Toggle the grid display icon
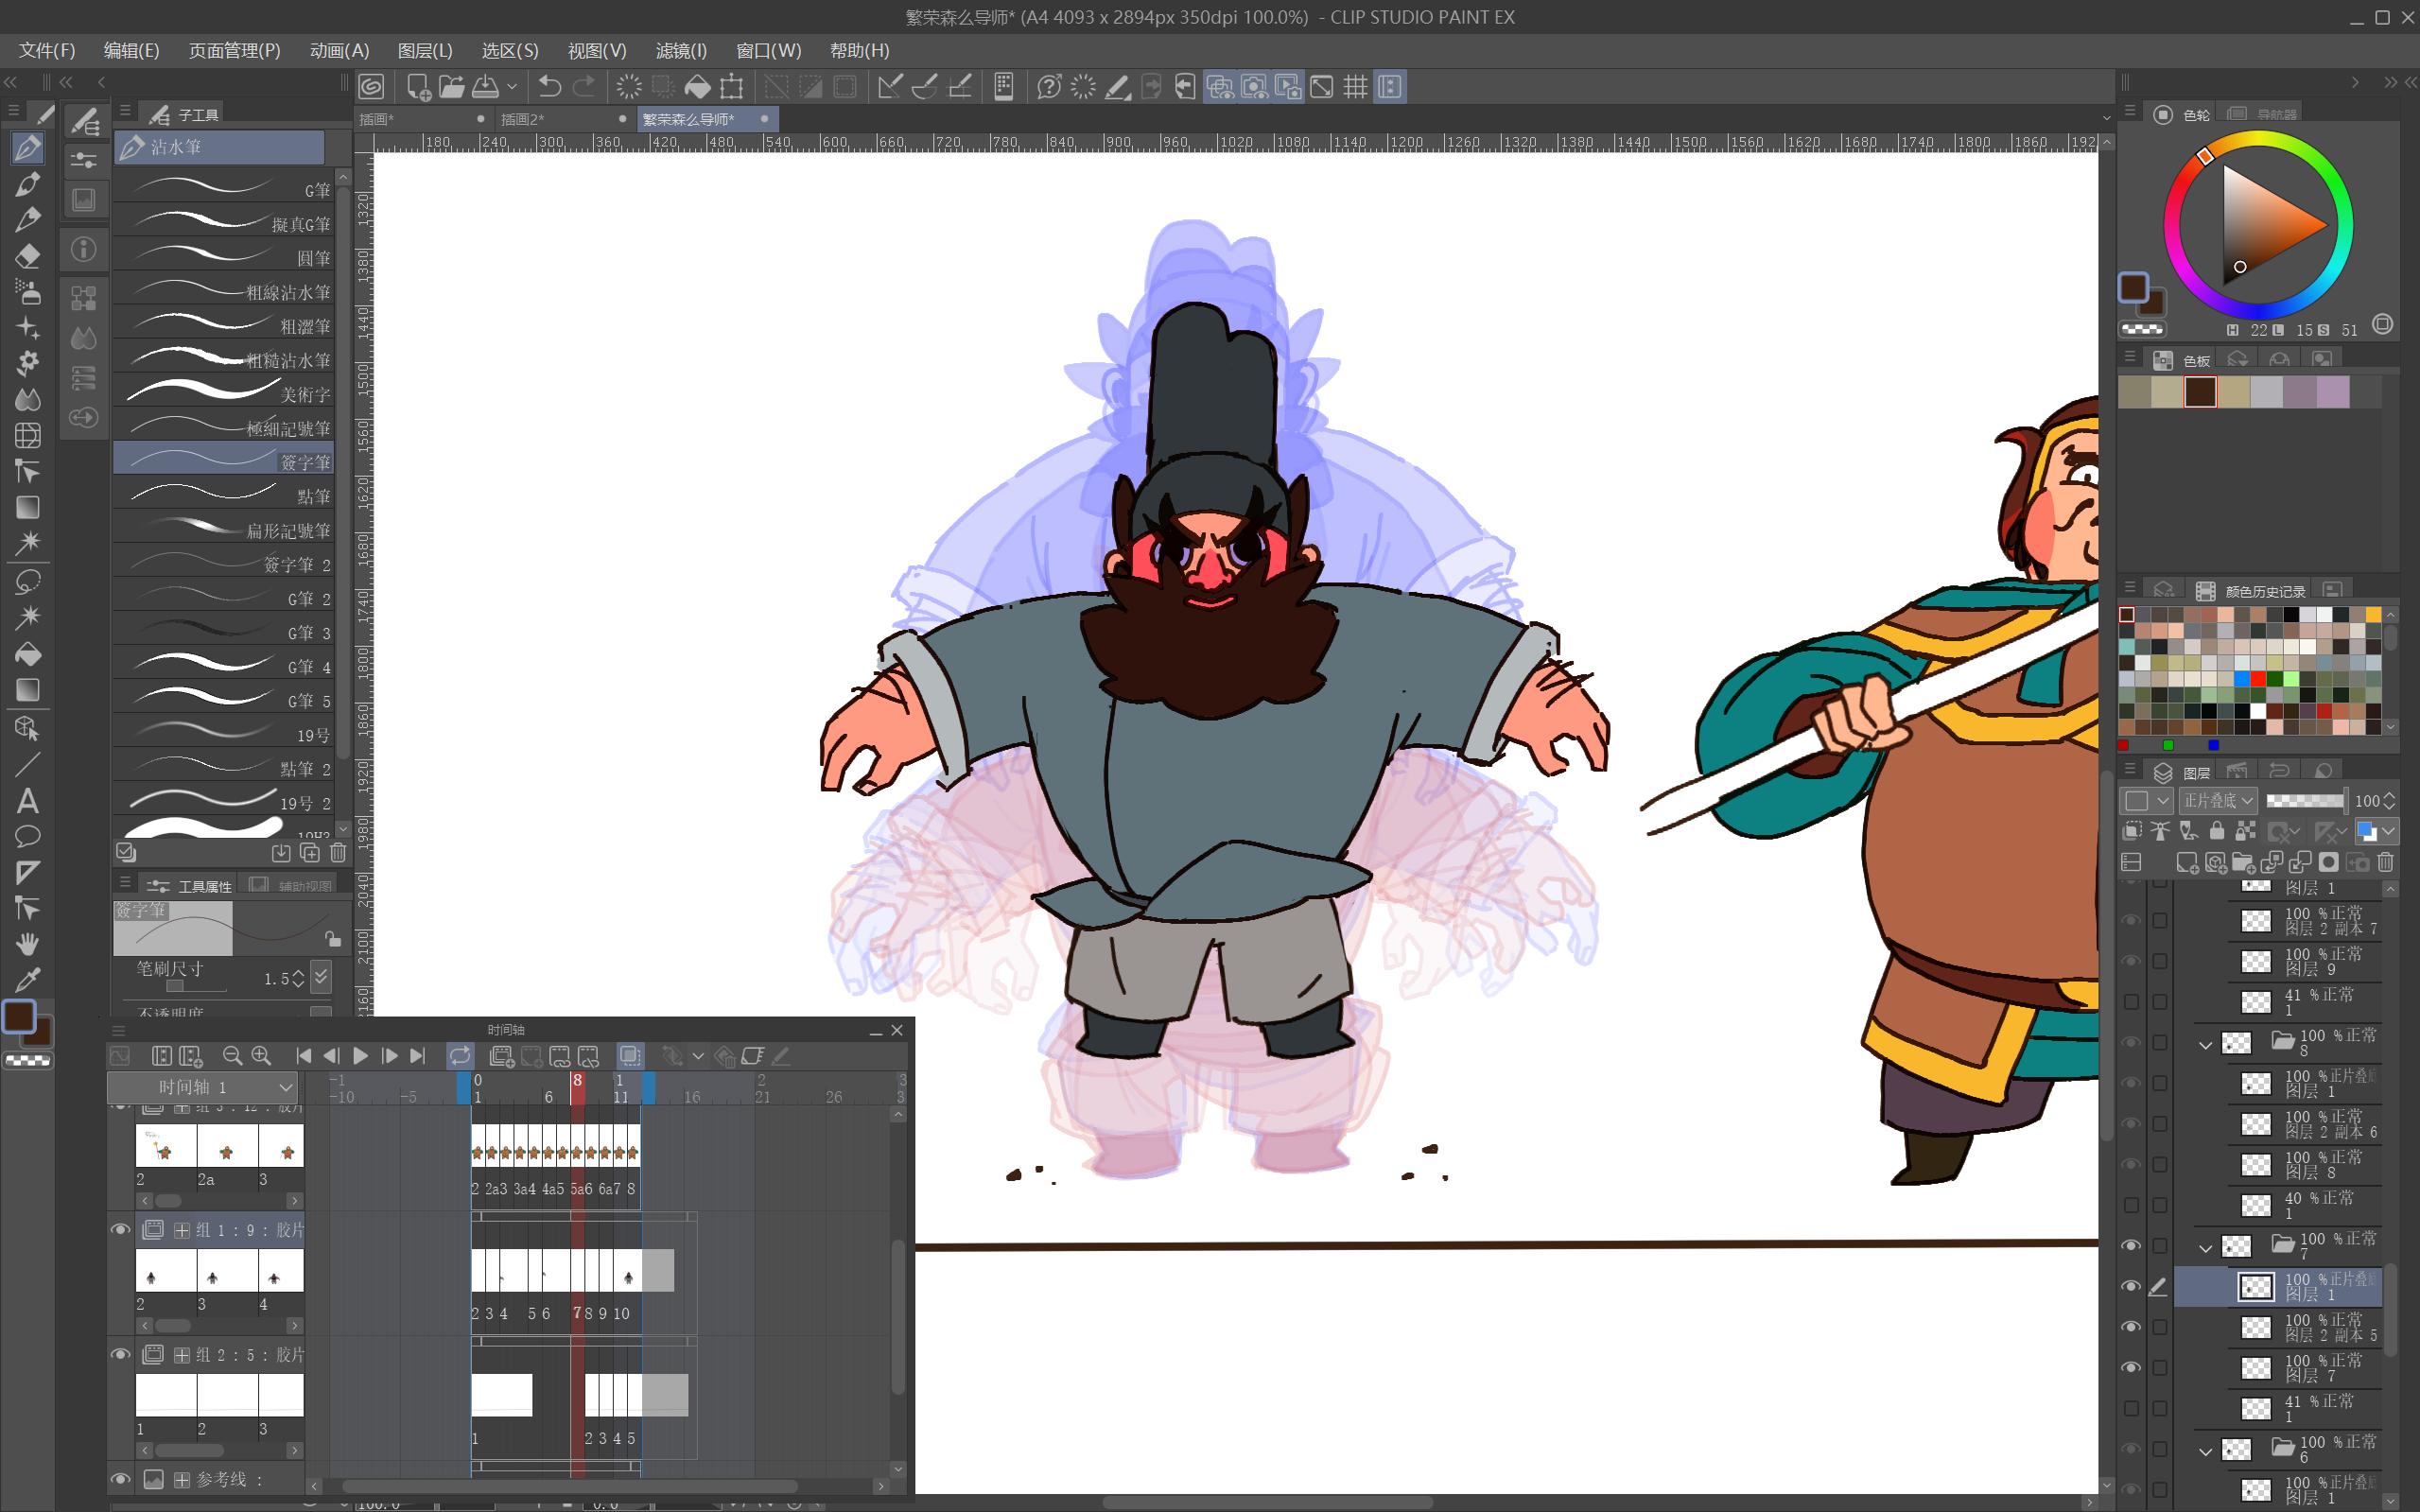This screenshot has width=2420, height=1512. pyautogui.click(x=1355, y=87)
